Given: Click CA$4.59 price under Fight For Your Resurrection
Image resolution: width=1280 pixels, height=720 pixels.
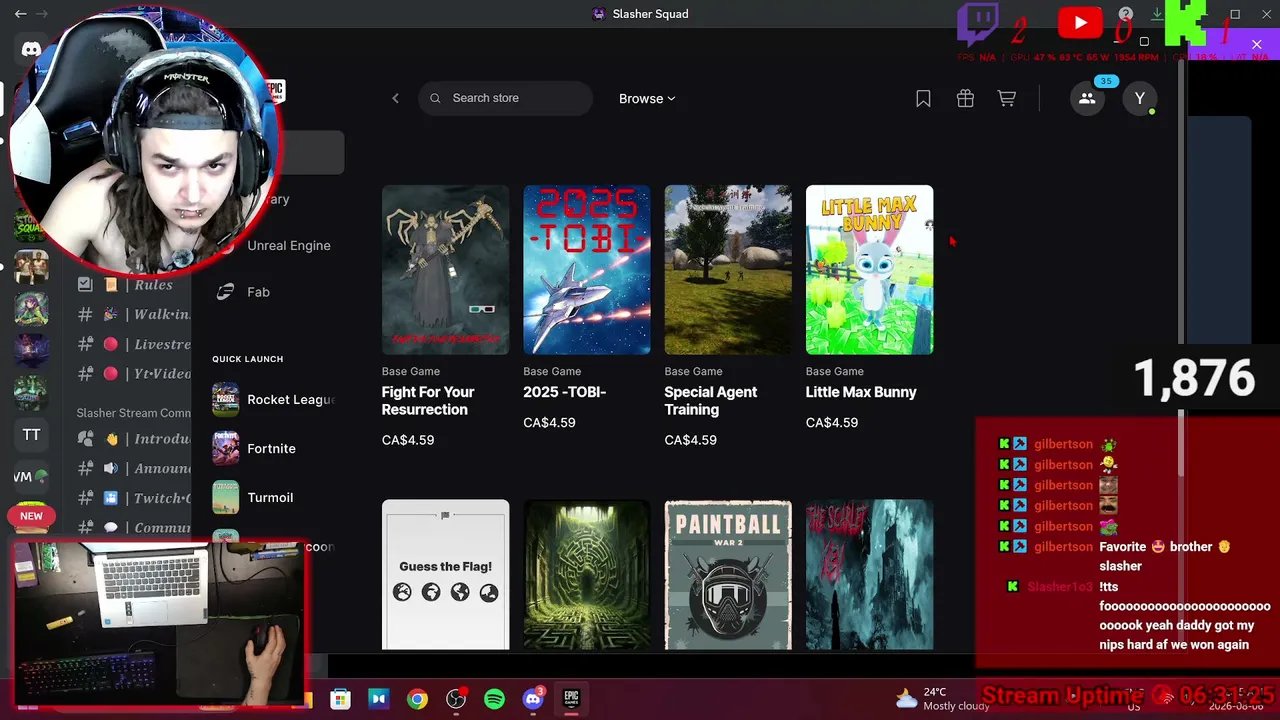Looking at the screenshot, I should coord(408,440).
